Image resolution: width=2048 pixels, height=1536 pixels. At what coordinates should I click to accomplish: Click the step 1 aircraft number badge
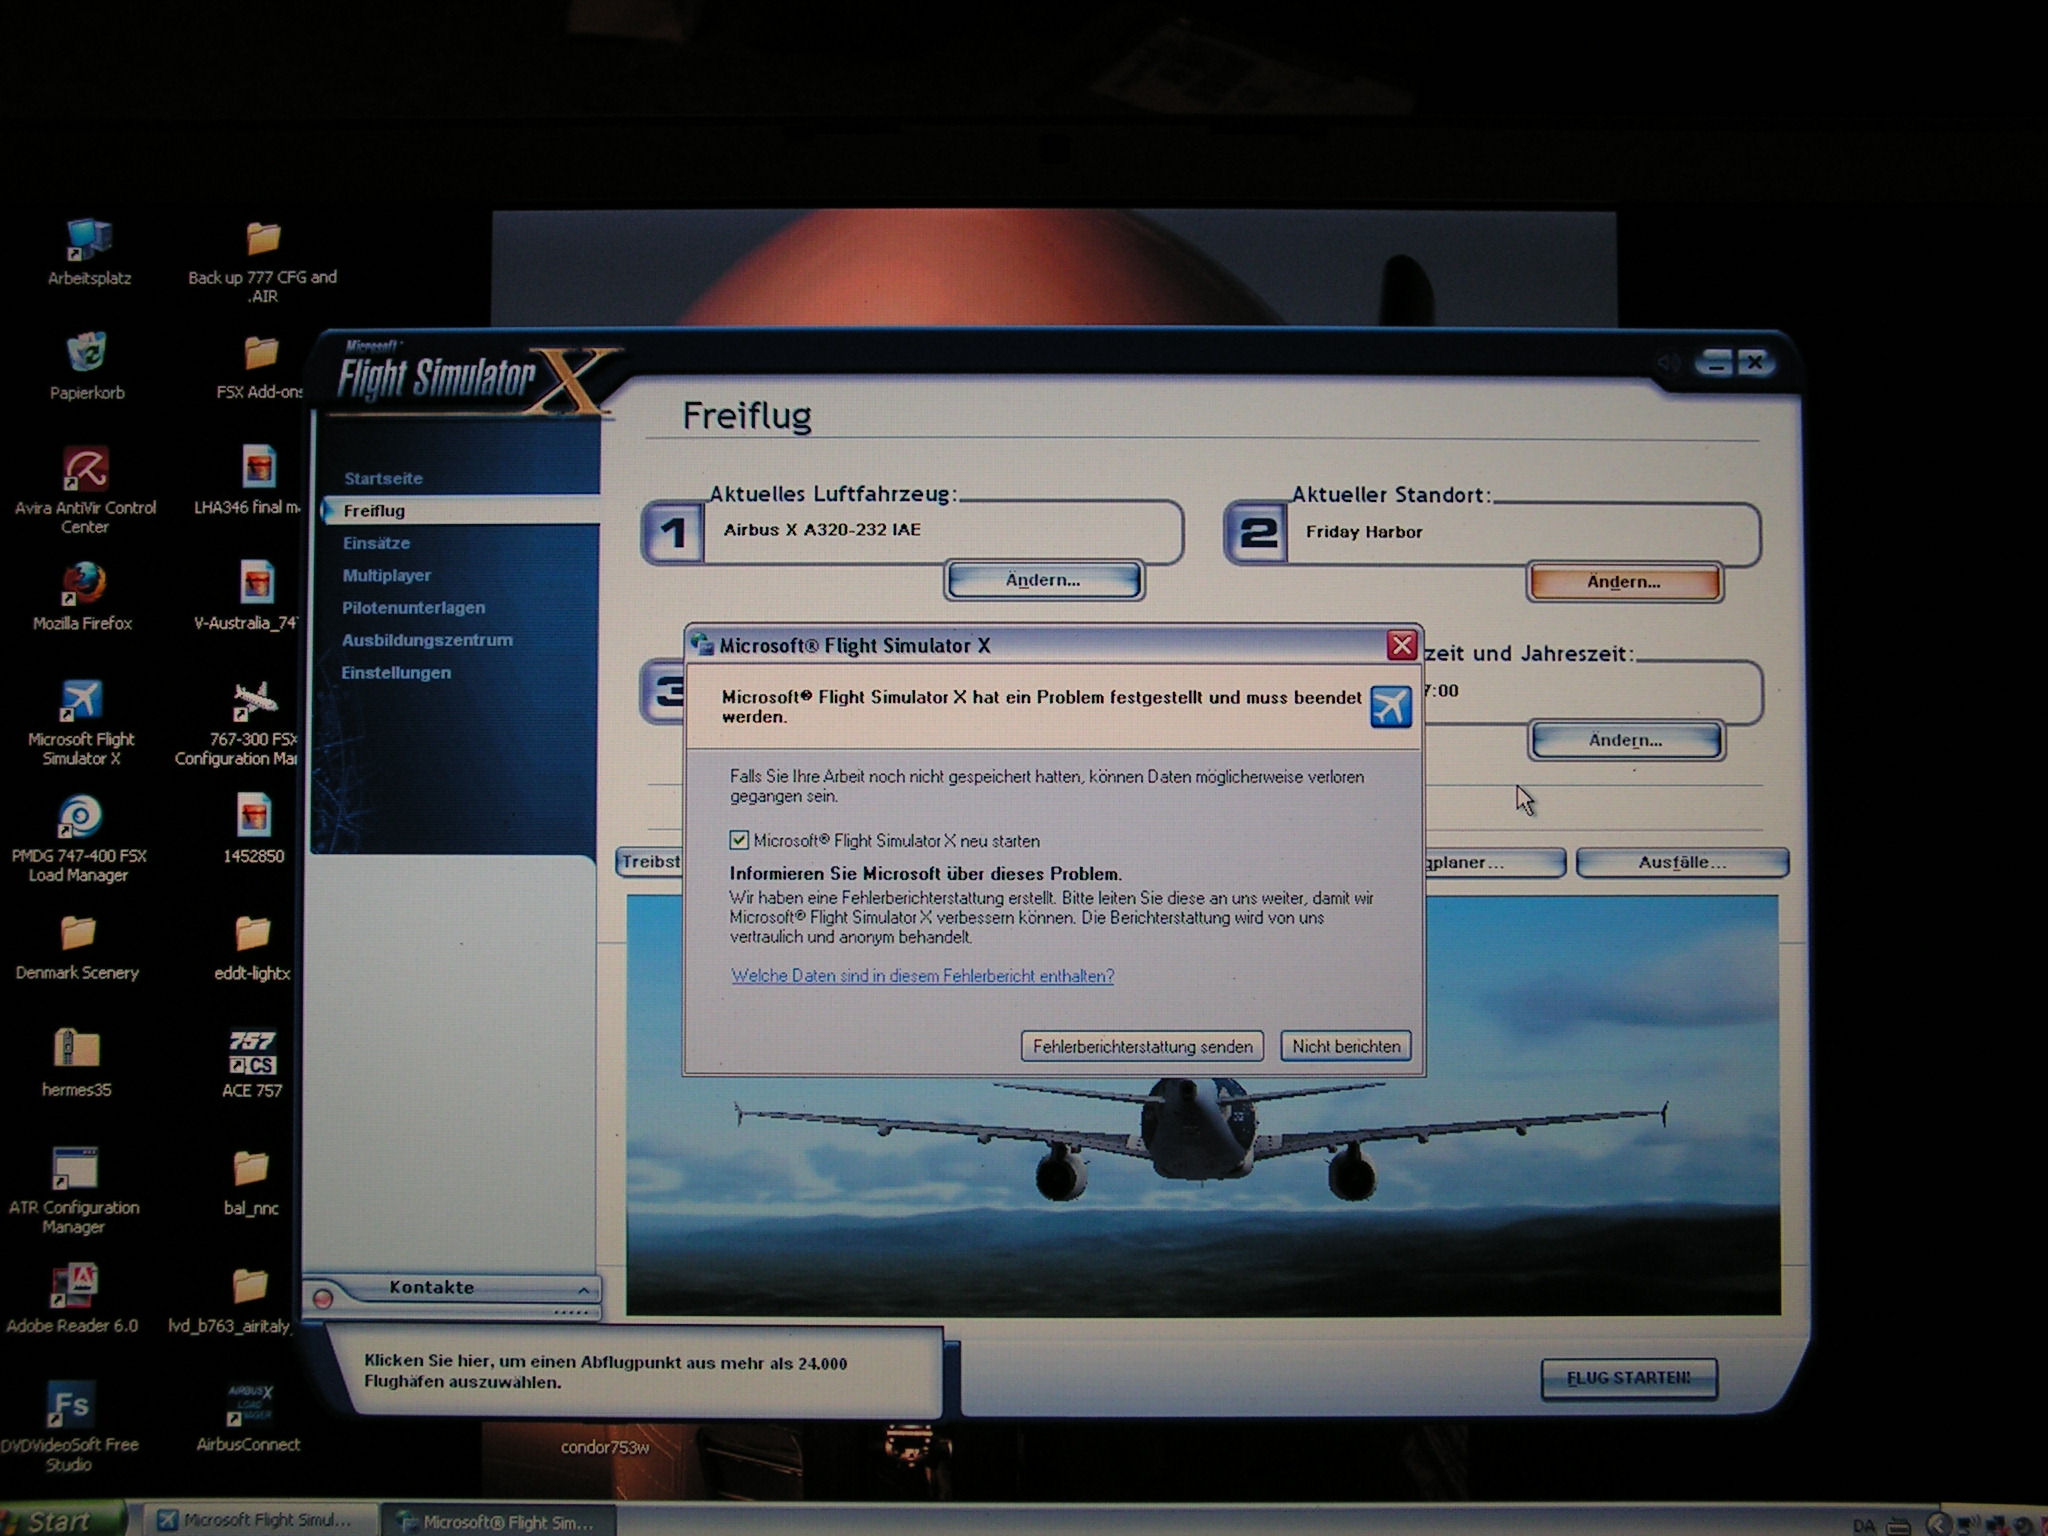(x=673, y=532)
